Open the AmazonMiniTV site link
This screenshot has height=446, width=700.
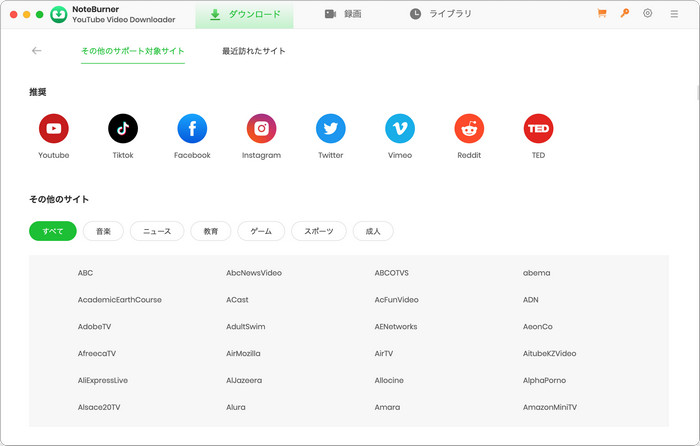(550, 407)
